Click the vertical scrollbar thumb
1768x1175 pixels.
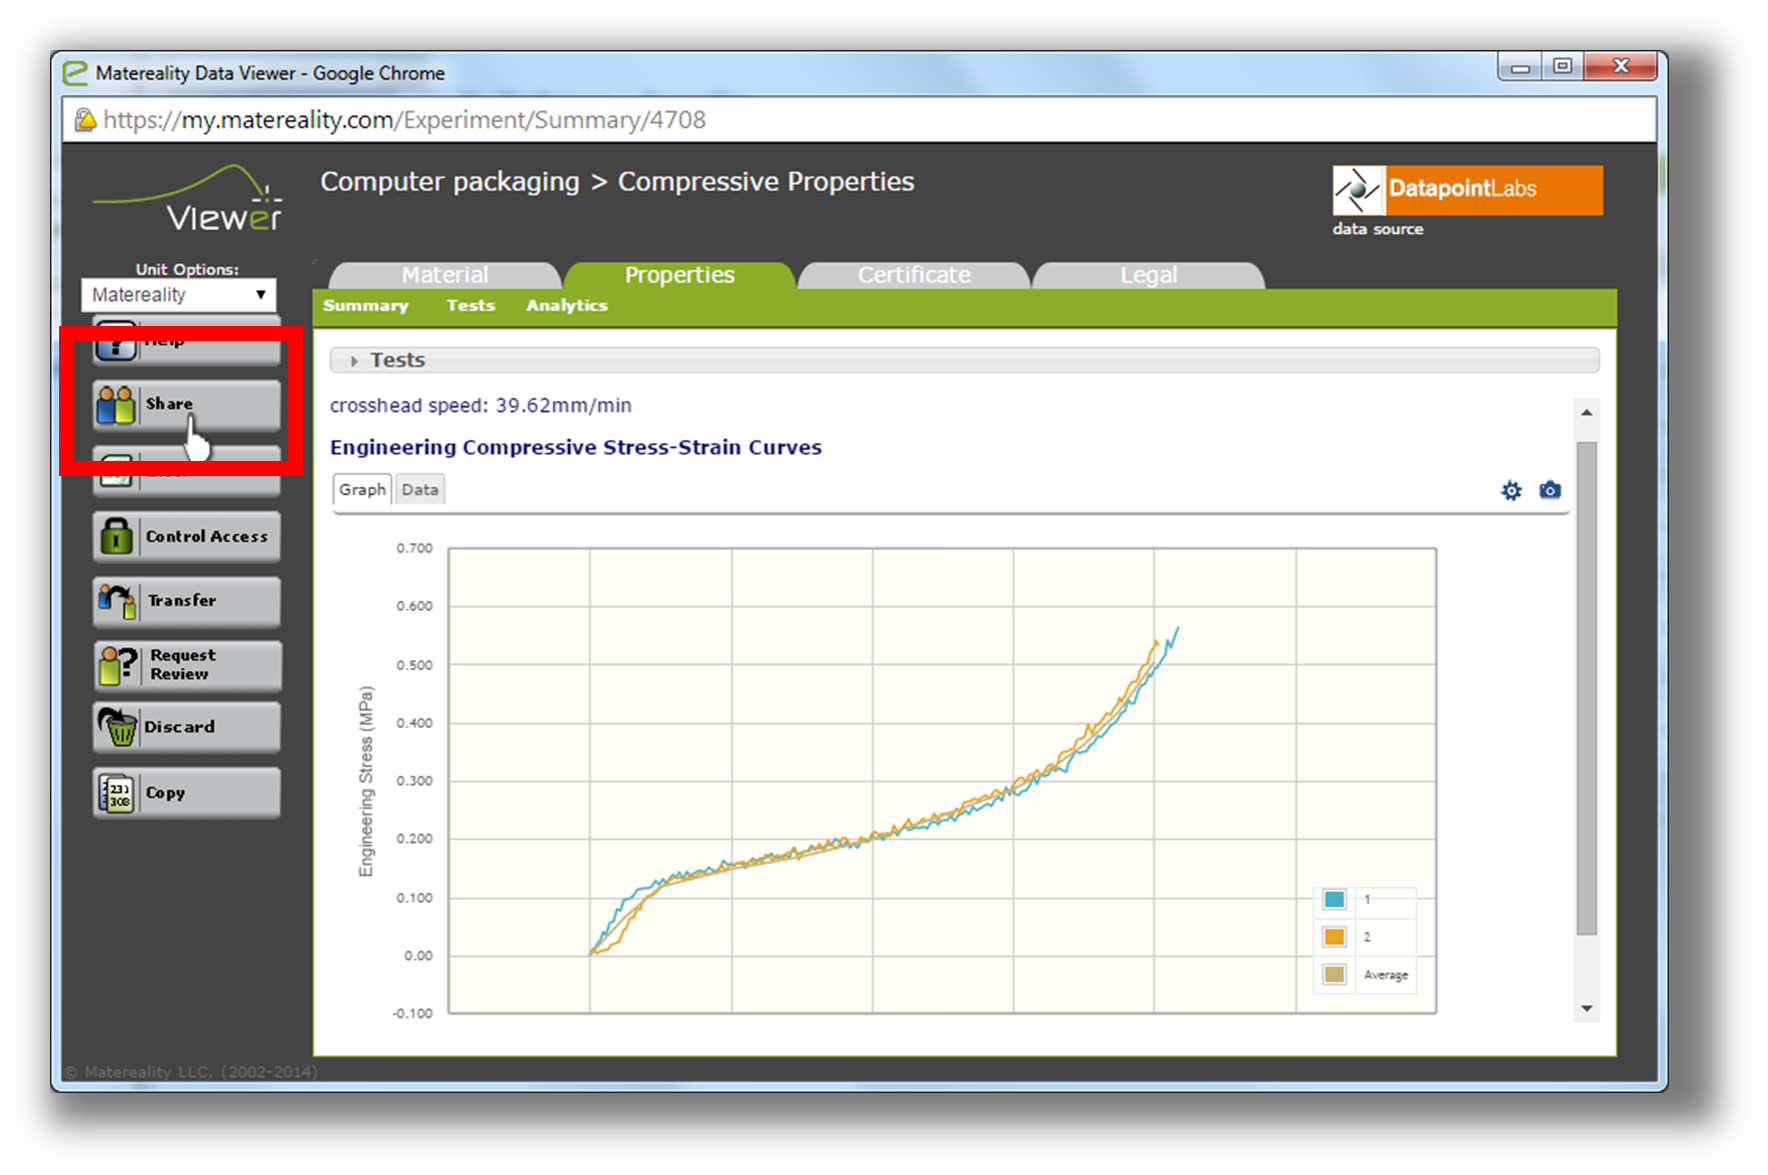(1587, 688)
